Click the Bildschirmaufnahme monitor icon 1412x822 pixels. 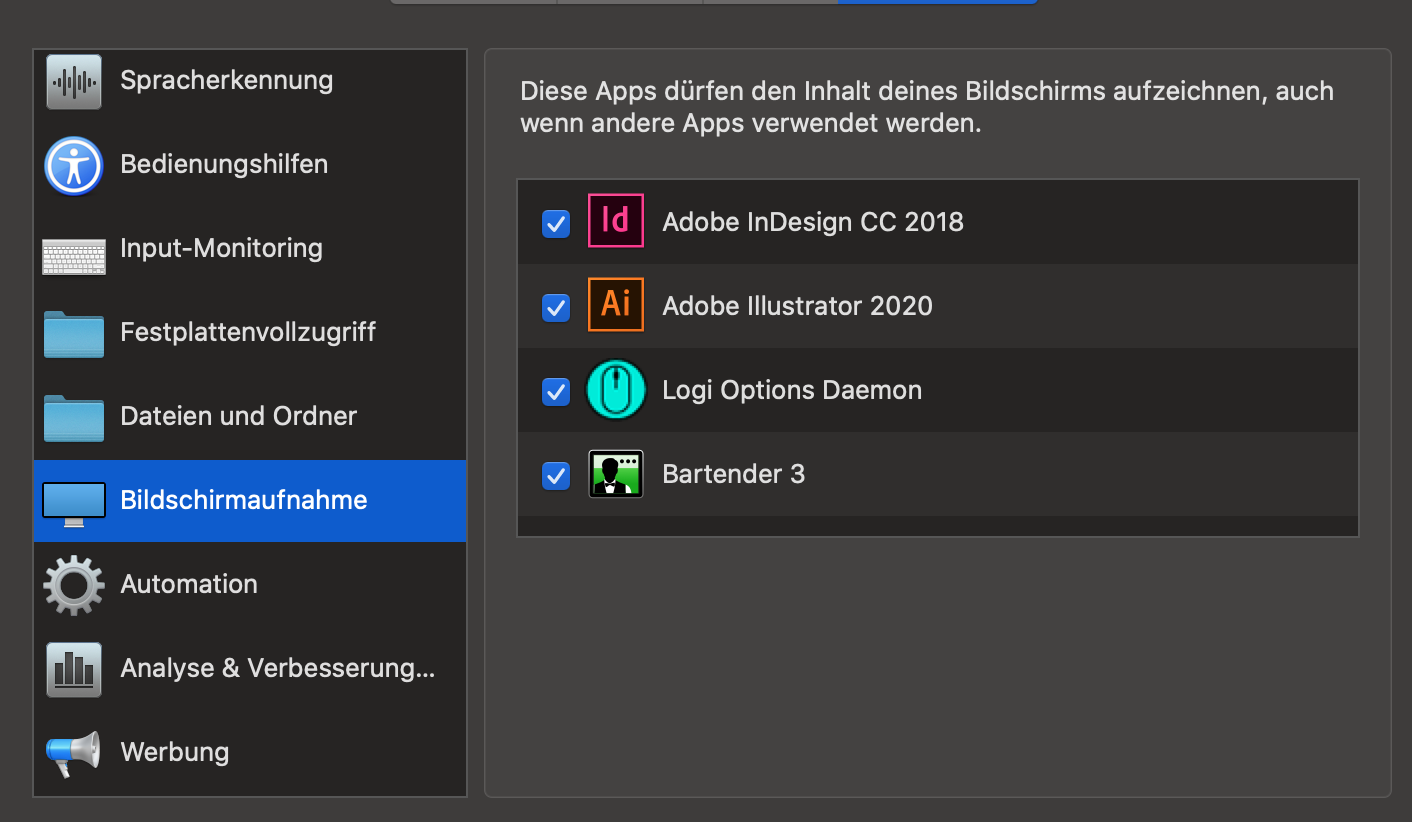pos(74,503)
